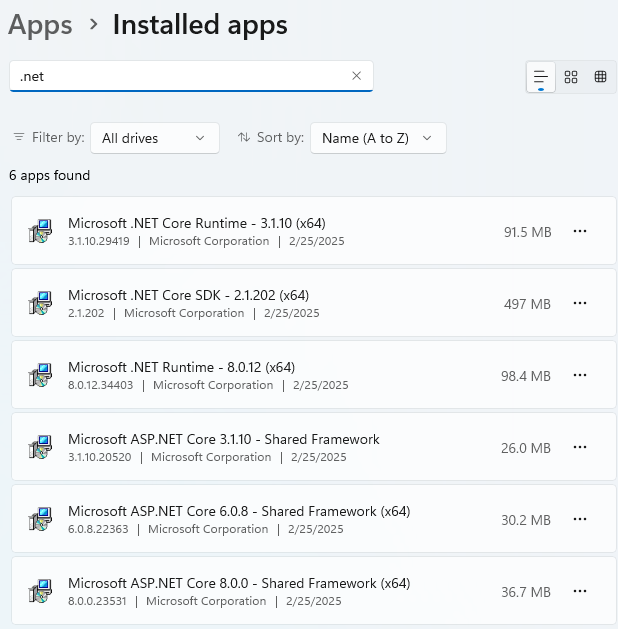Click the Sort by arrows icon
Screen dimensions: 618x629
(244, 137)
